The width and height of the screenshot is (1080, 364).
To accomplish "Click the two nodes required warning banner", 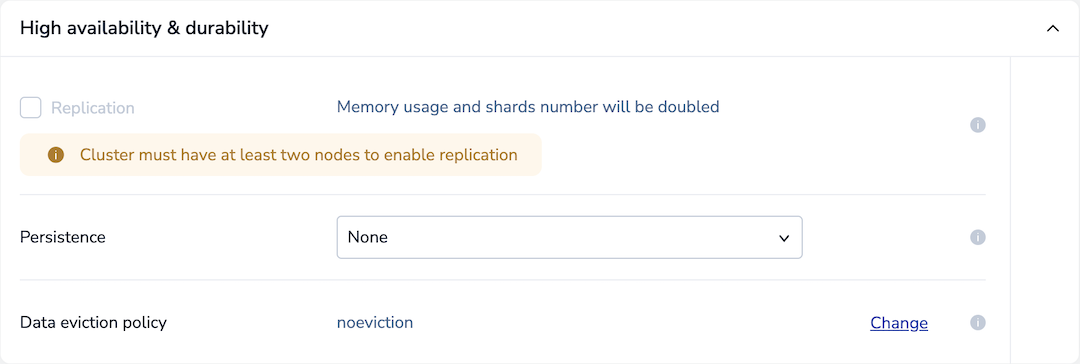I will (x=280, y=154).
